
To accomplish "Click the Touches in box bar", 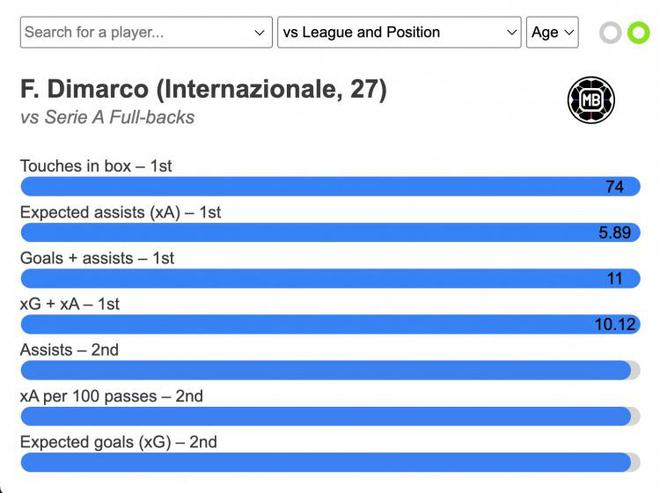I will pos(330,187).
